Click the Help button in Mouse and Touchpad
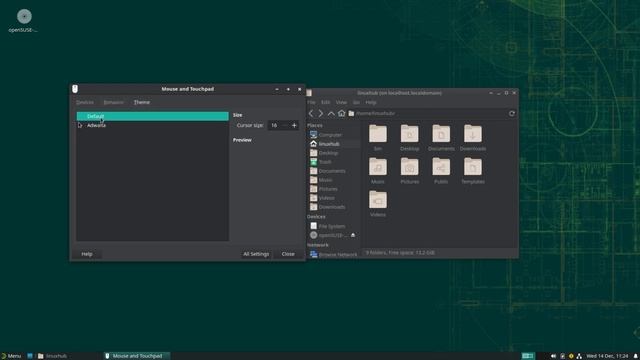Screen dimensions: 640x360 coord(87,254)
